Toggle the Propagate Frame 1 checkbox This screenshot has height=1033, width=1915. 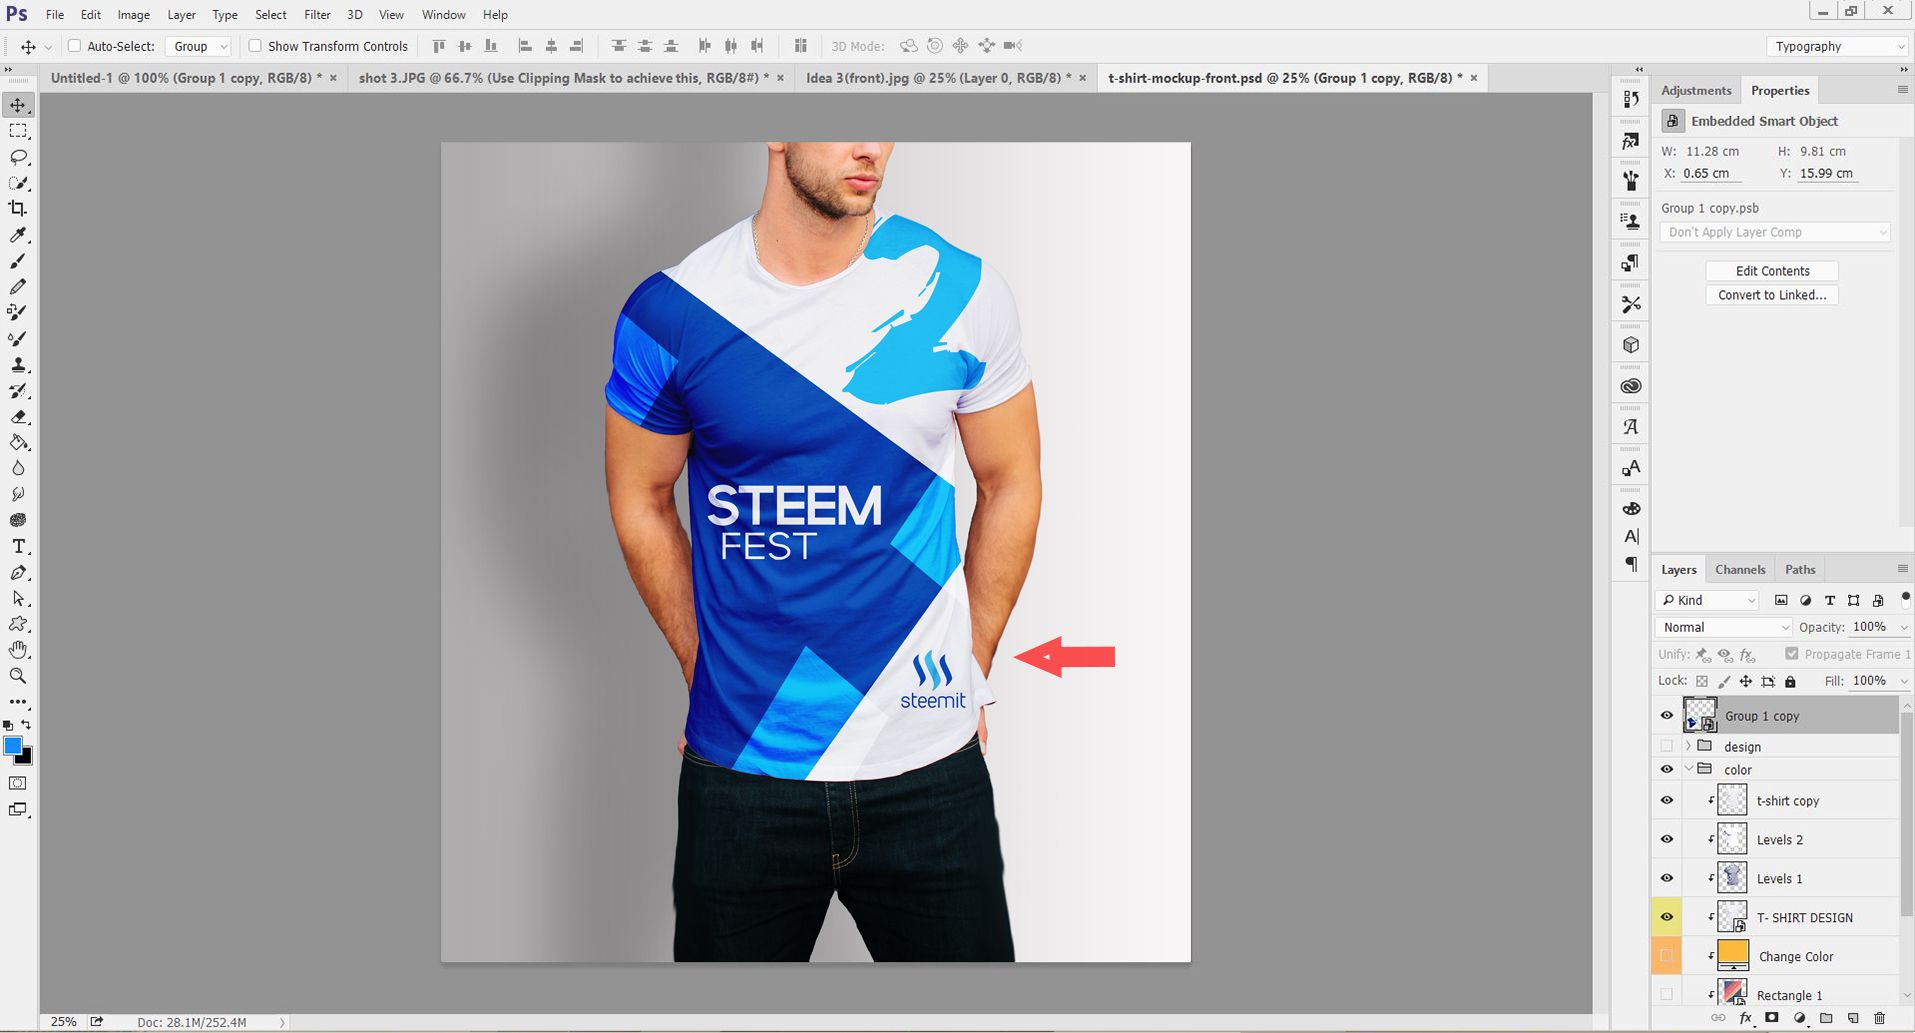(1792, 654)
